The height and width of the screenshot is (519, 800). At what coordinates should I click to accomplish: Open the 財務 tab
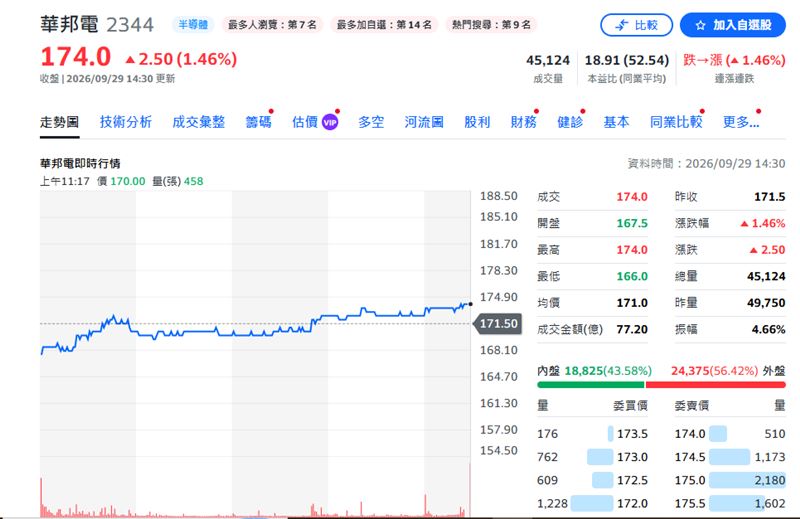pos(523,122)
